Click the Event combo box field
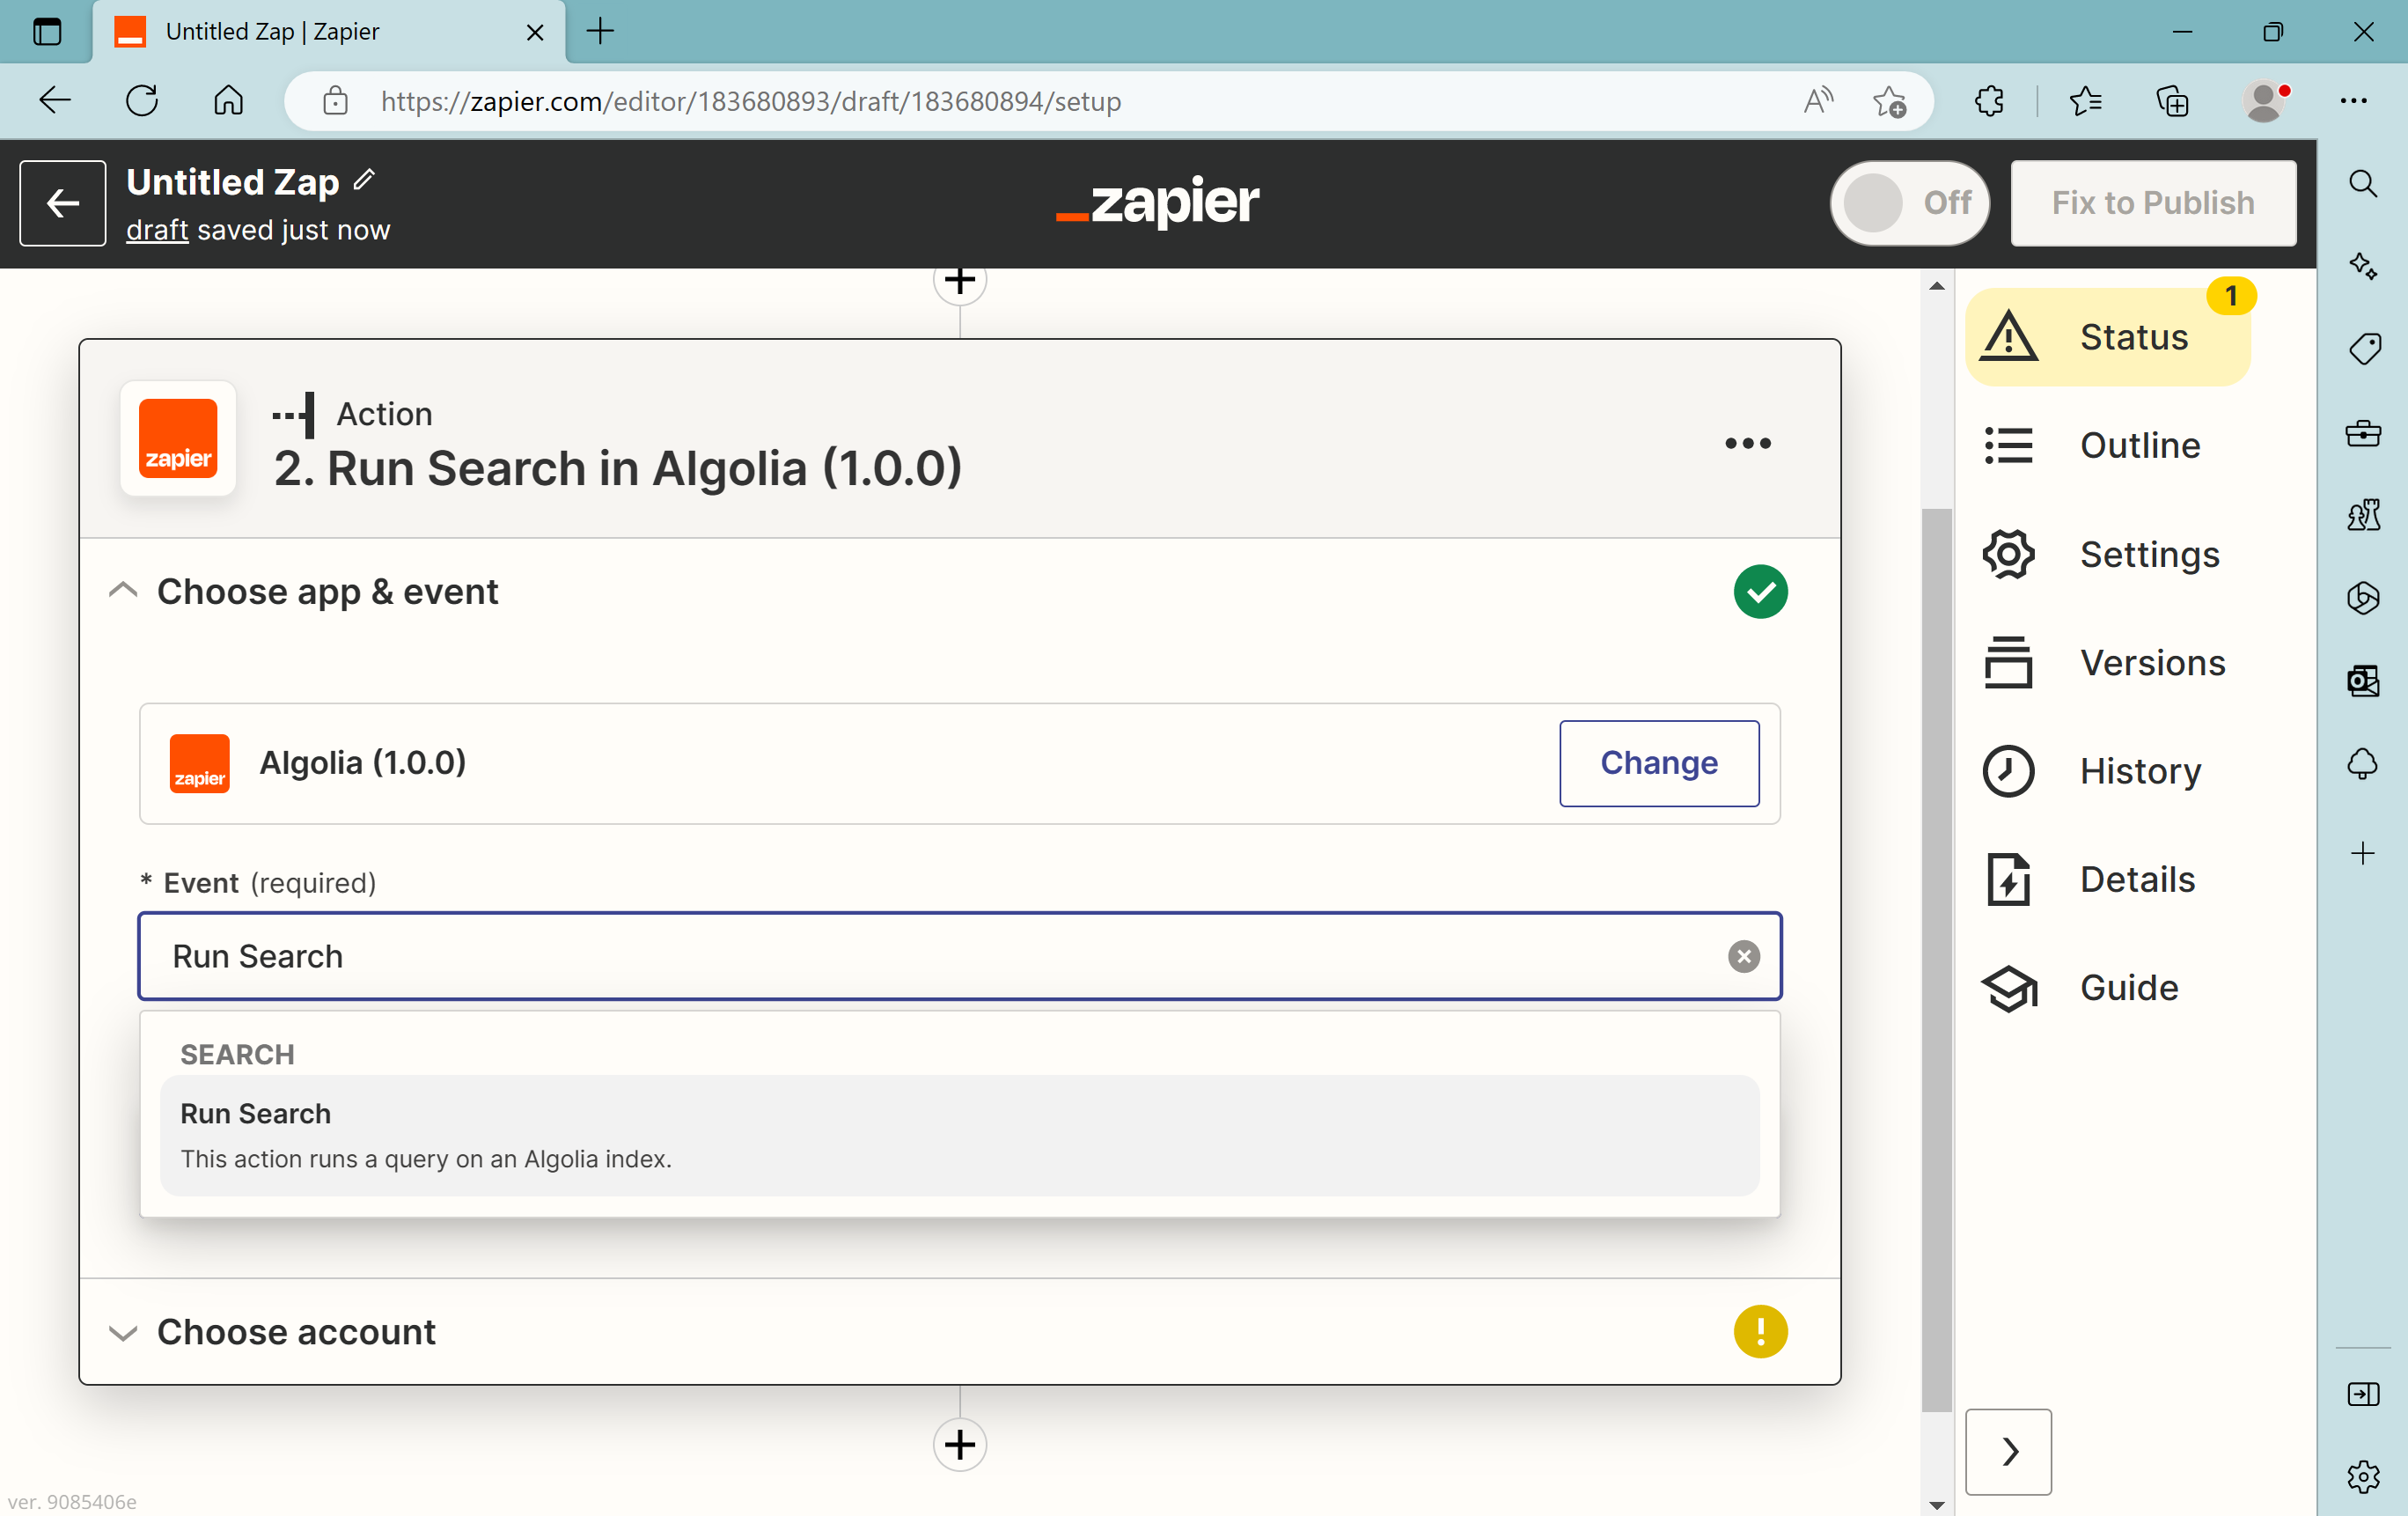The width and height of the screenshot is (2408, 1516). [959, 956]
